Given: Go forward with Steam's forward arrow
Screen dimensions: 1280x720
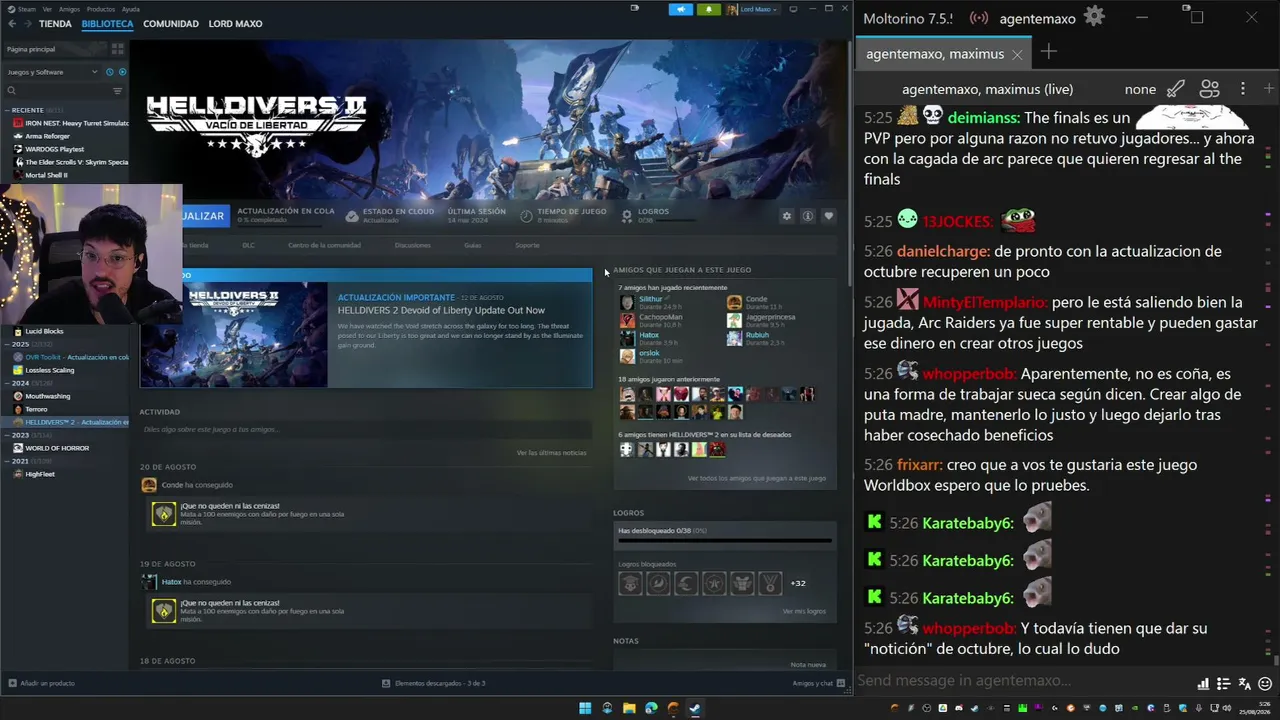Looking at the screenshot, I should pyautogui.click(x=27, y=24).
